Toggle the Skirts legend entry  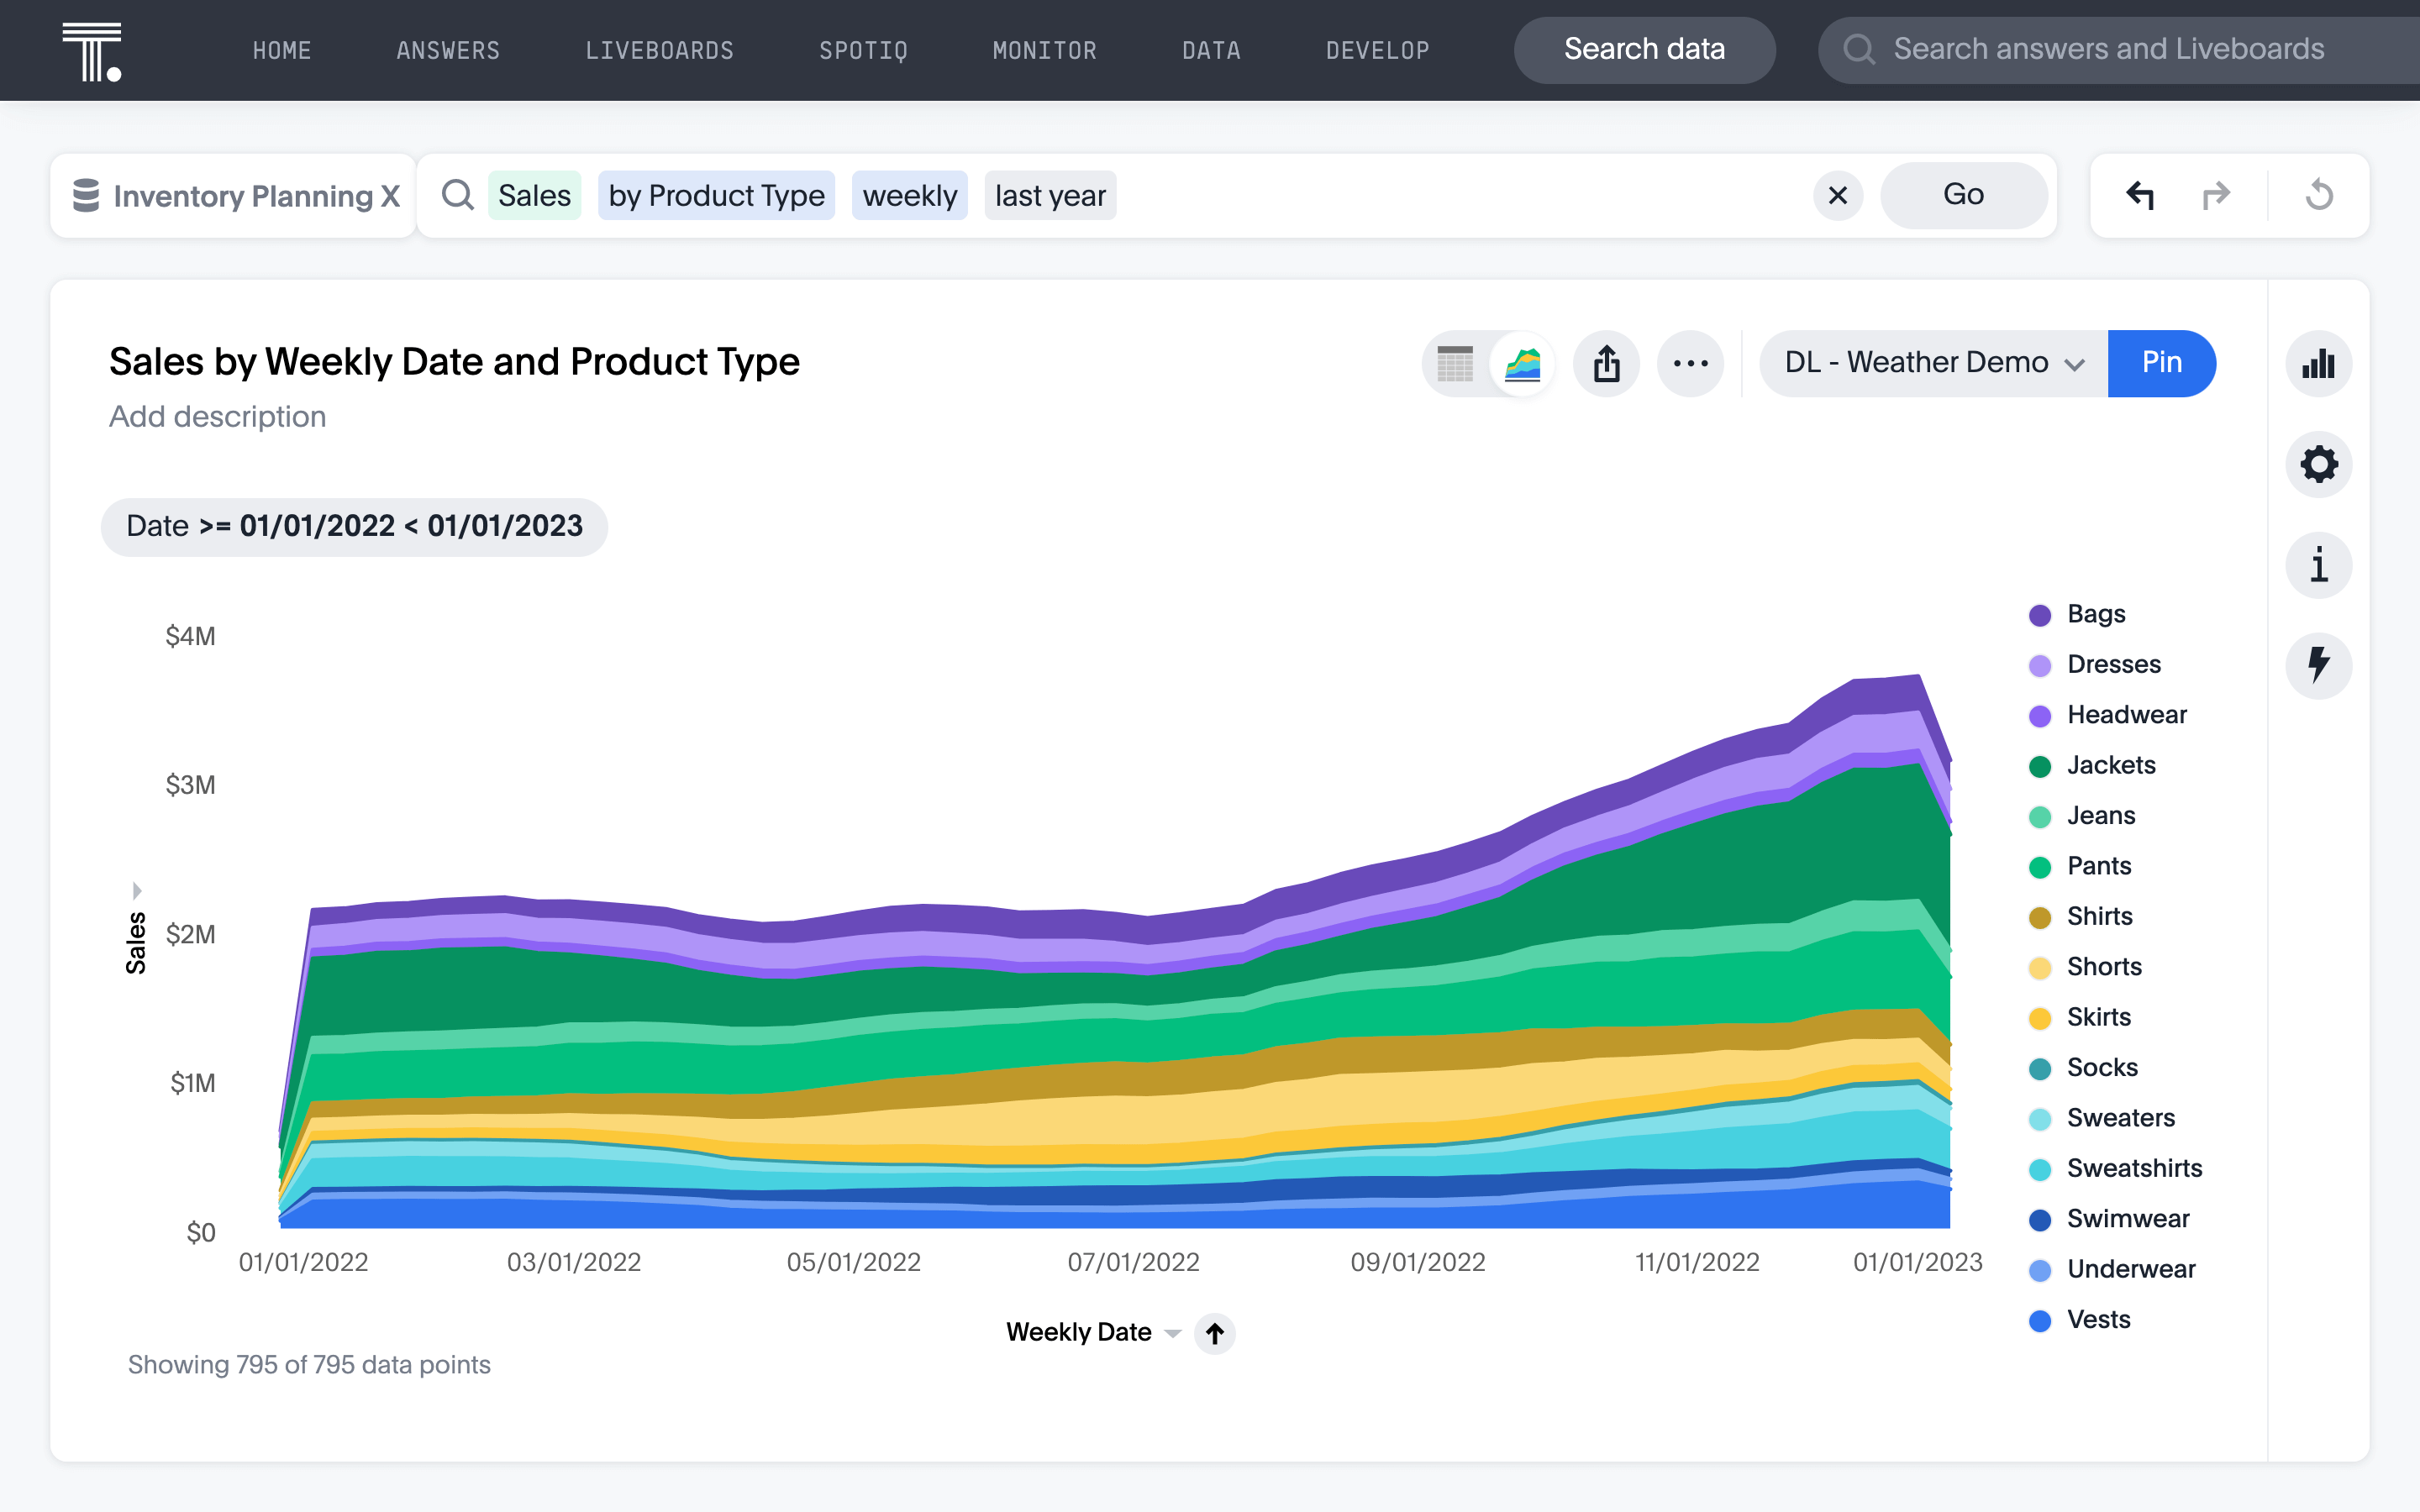pos(2080,1018)
